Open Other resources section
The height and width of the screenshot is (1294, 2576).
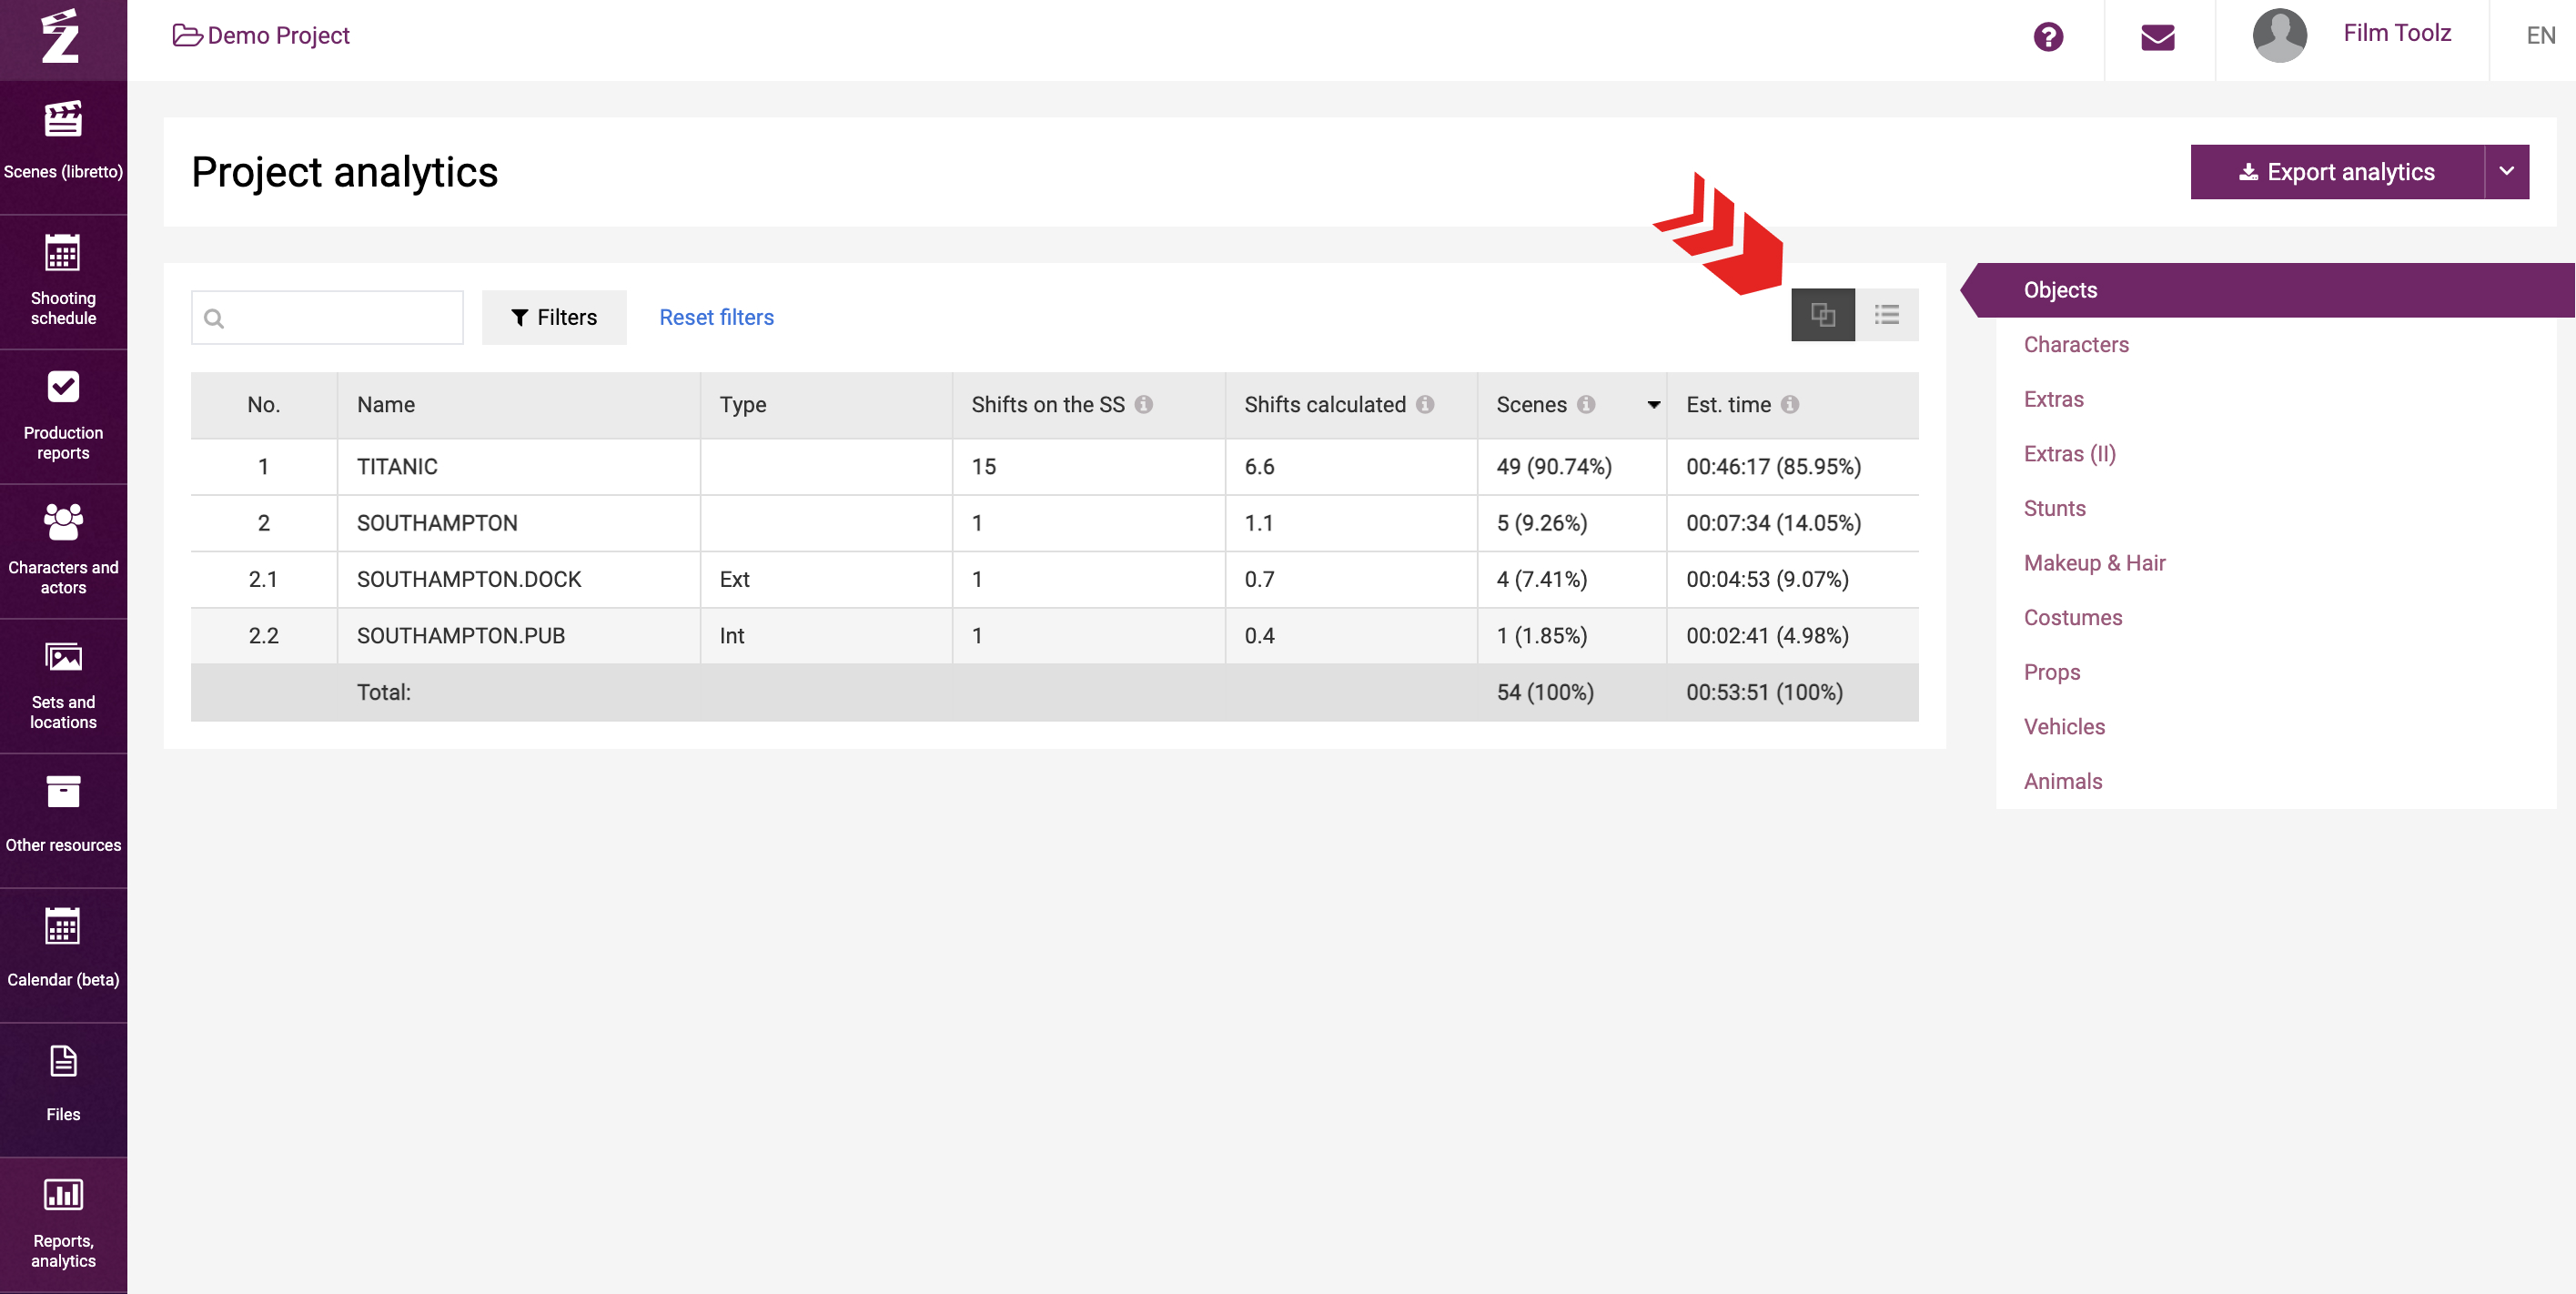coord(63,820)
